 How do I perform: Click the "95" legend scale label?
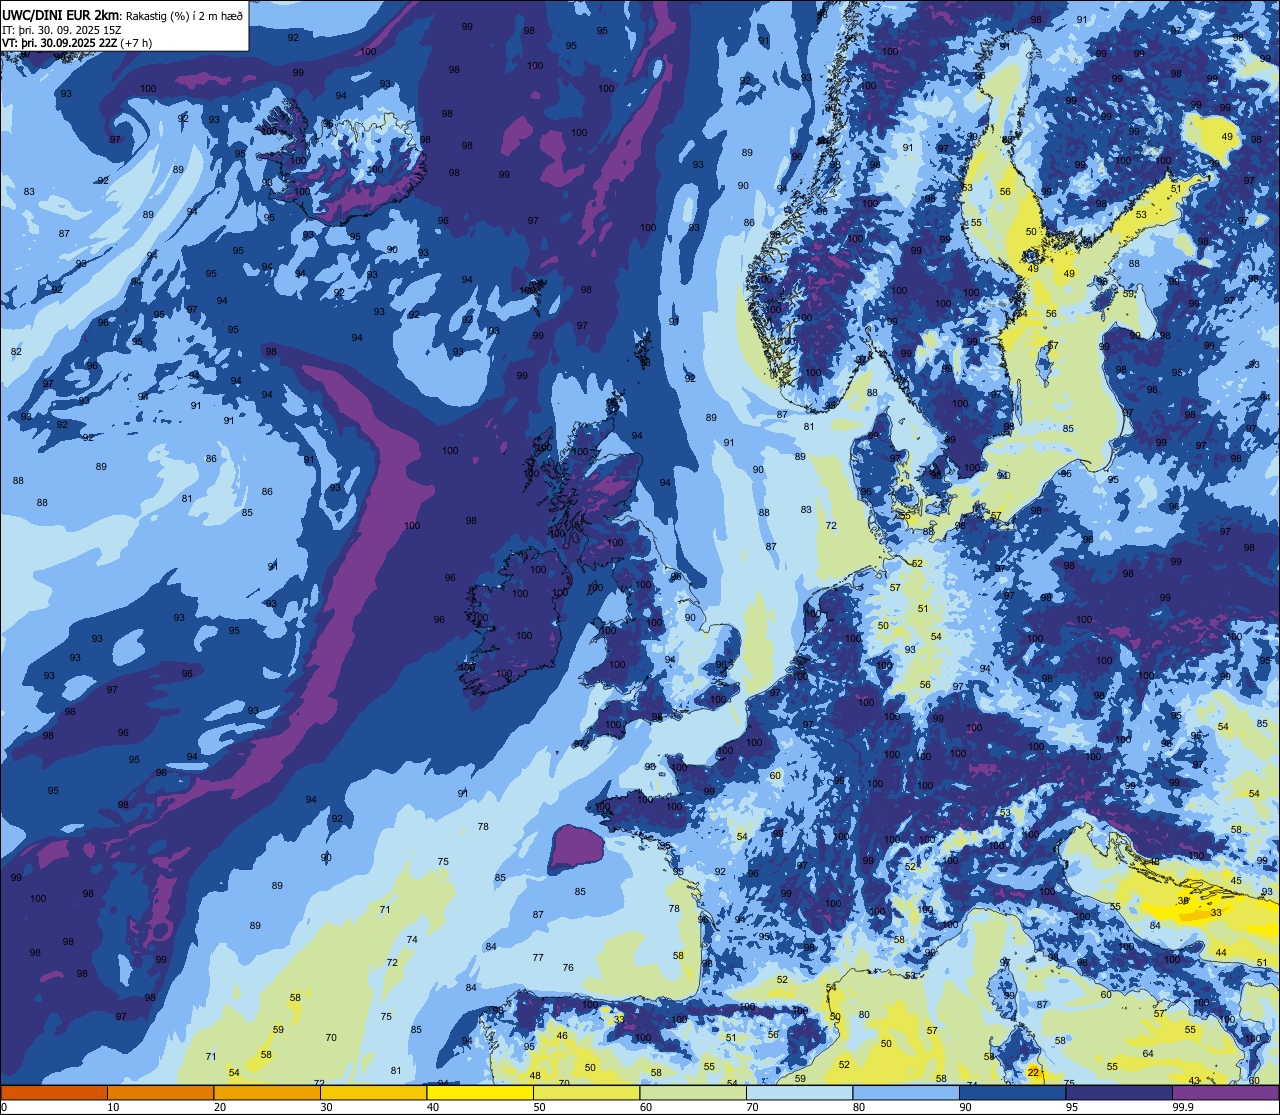pyautogui.click(x=1072, y=1107)
